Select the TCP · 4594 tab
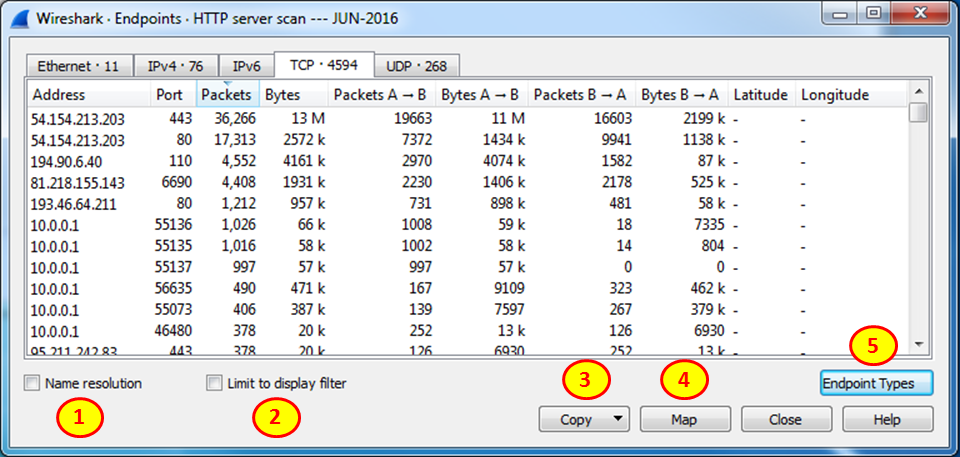Viewport: 960px width, 457px height. 322,64
